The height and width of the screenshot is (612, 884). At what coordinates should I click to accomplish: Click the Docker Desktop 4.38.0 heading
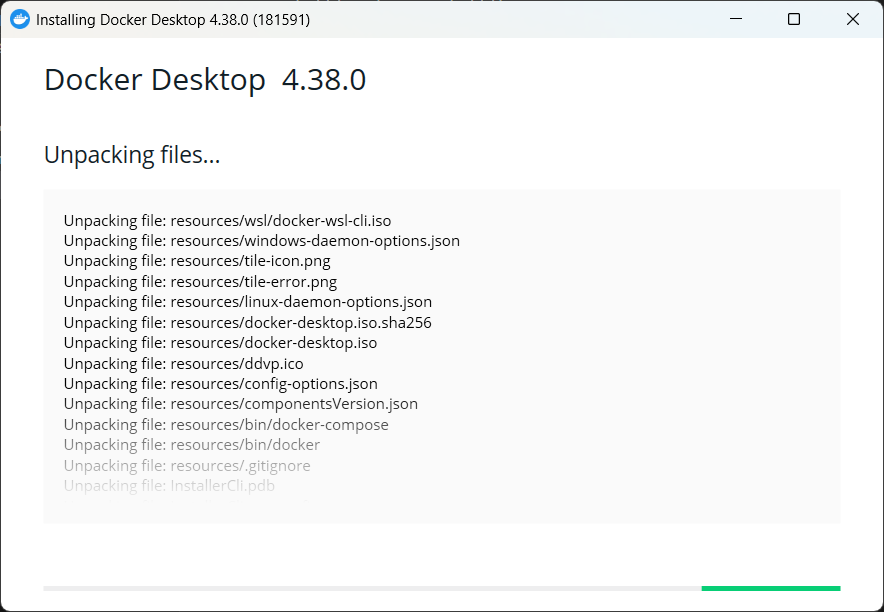coord(205,80)
